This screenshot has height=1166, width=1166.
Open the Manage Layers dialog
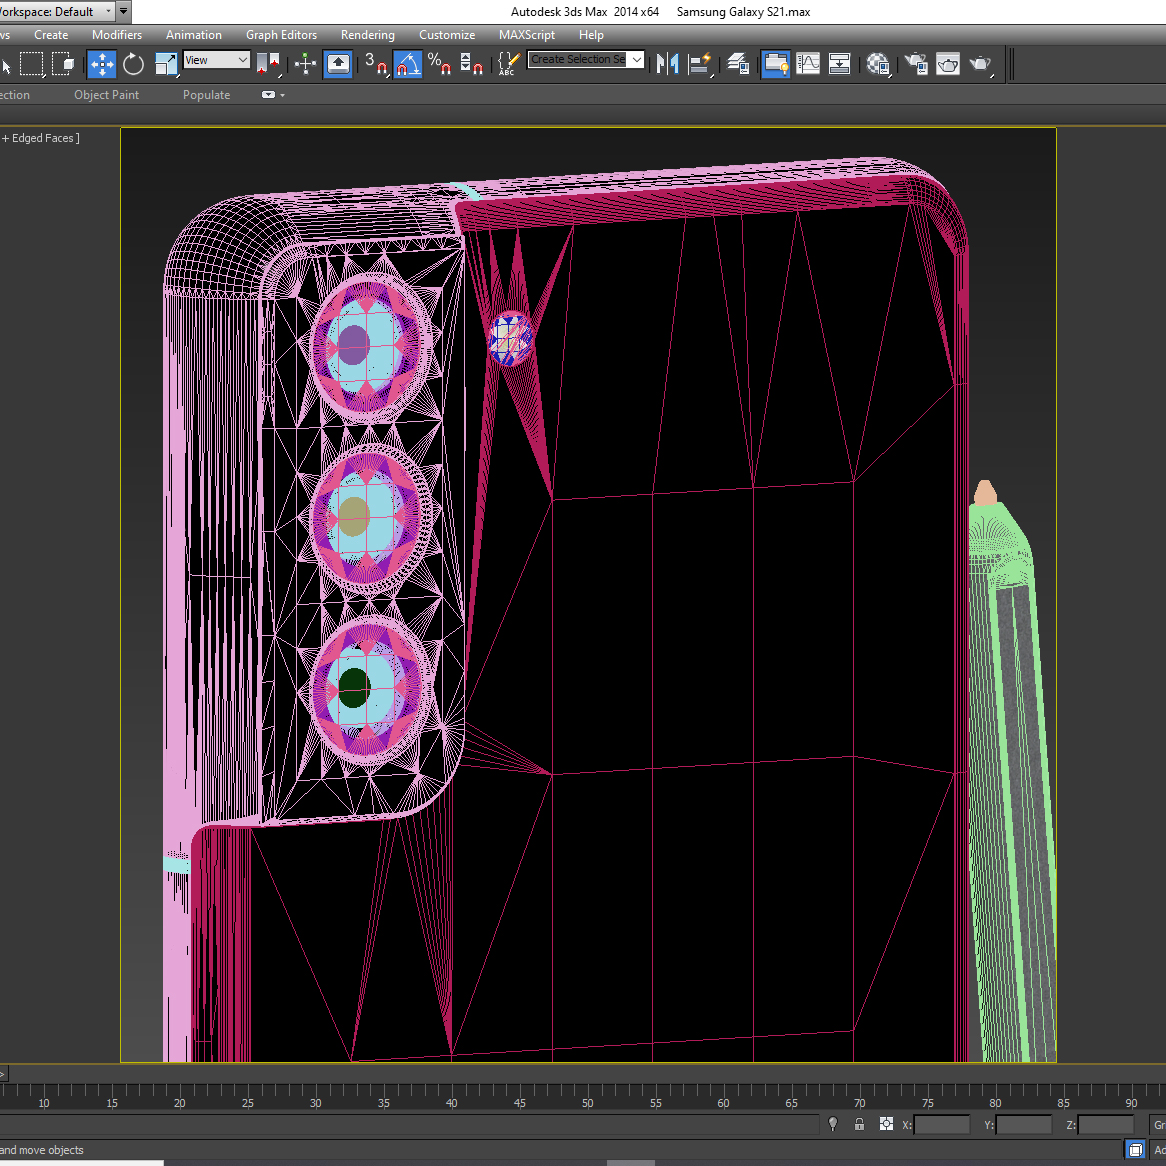[x=738, y=65]
